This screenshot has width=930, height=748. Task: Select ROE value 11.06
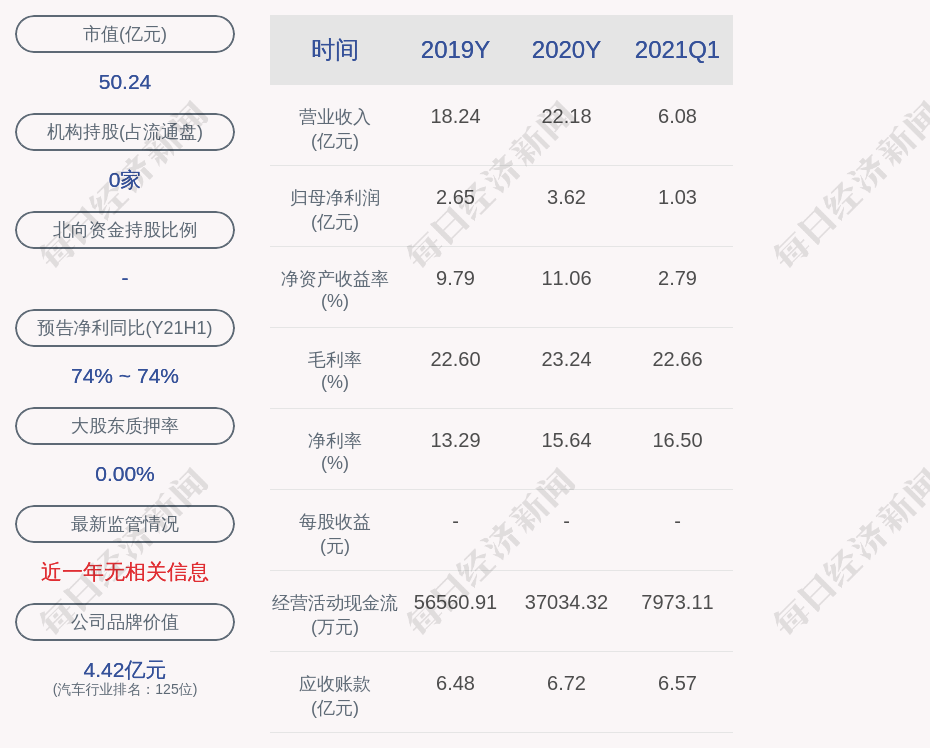[566, 278]
